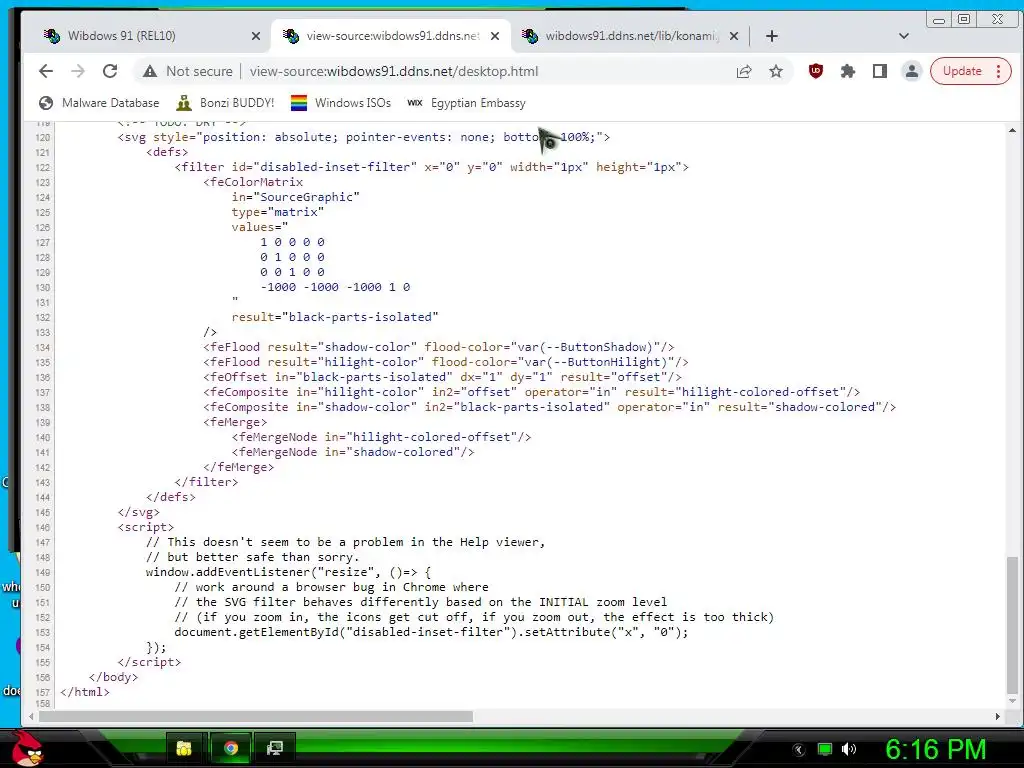This screenshot has height=768, width=1024.
Task: Click the WIX Egyptian Embassy favicon
Action: click(415, 103)
